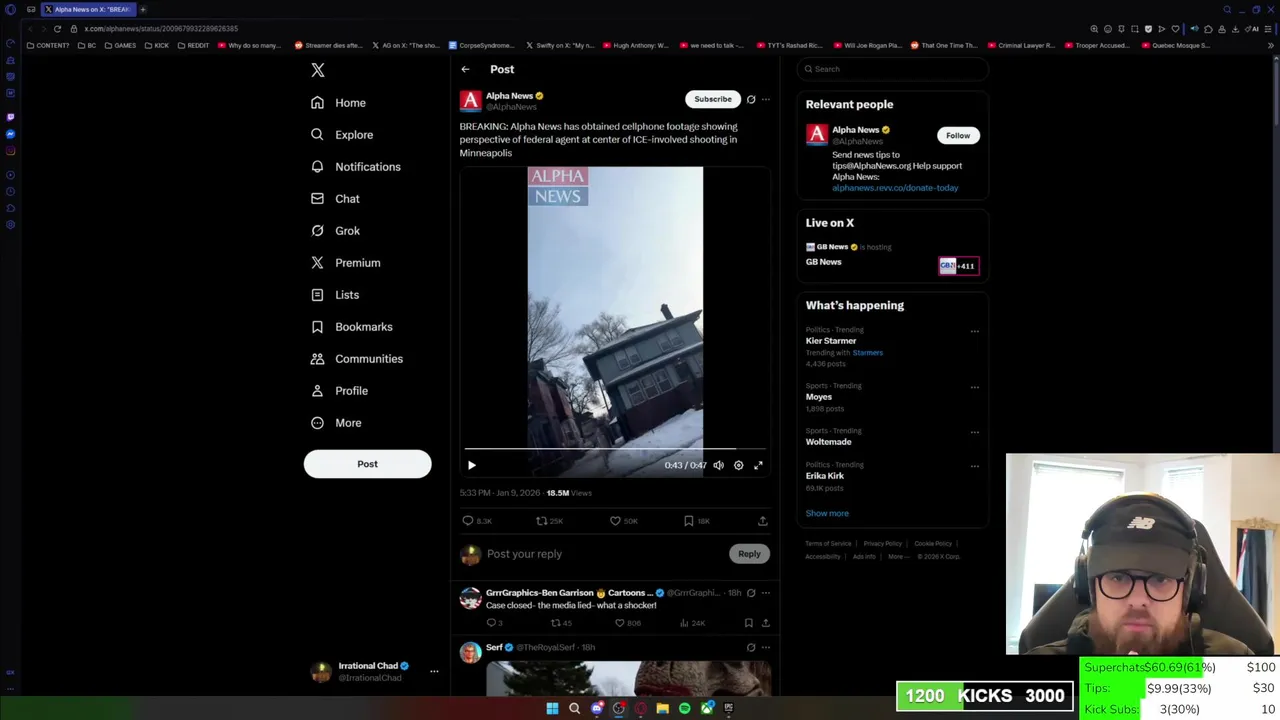Open Notifications in sidebar
This screenshot has height=720, width=1280.
click(355, 167)
